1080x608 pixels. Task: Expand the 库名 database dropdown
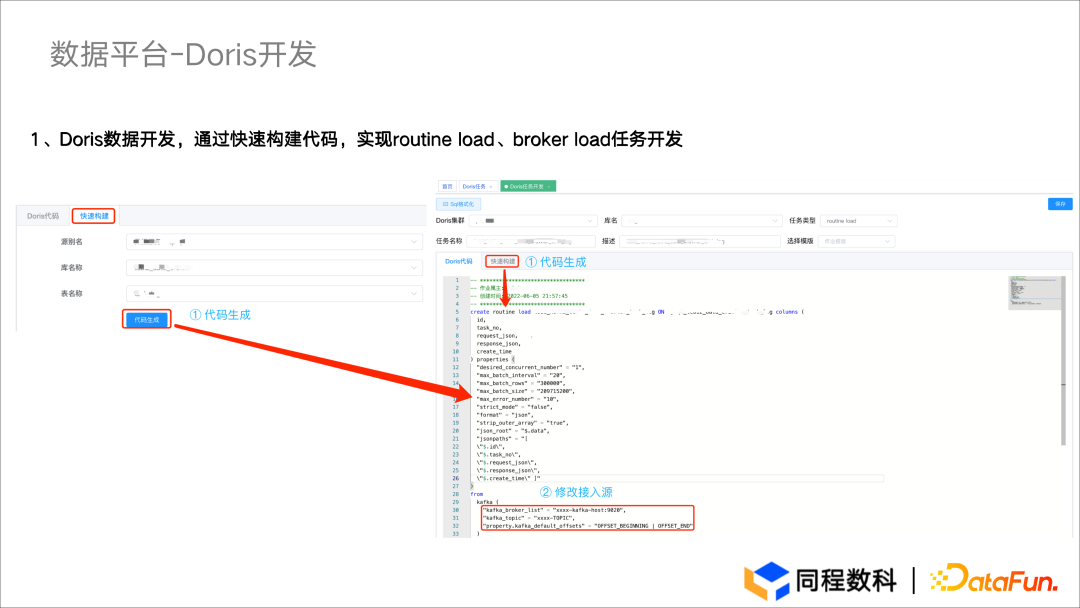(x=701, y=221)
